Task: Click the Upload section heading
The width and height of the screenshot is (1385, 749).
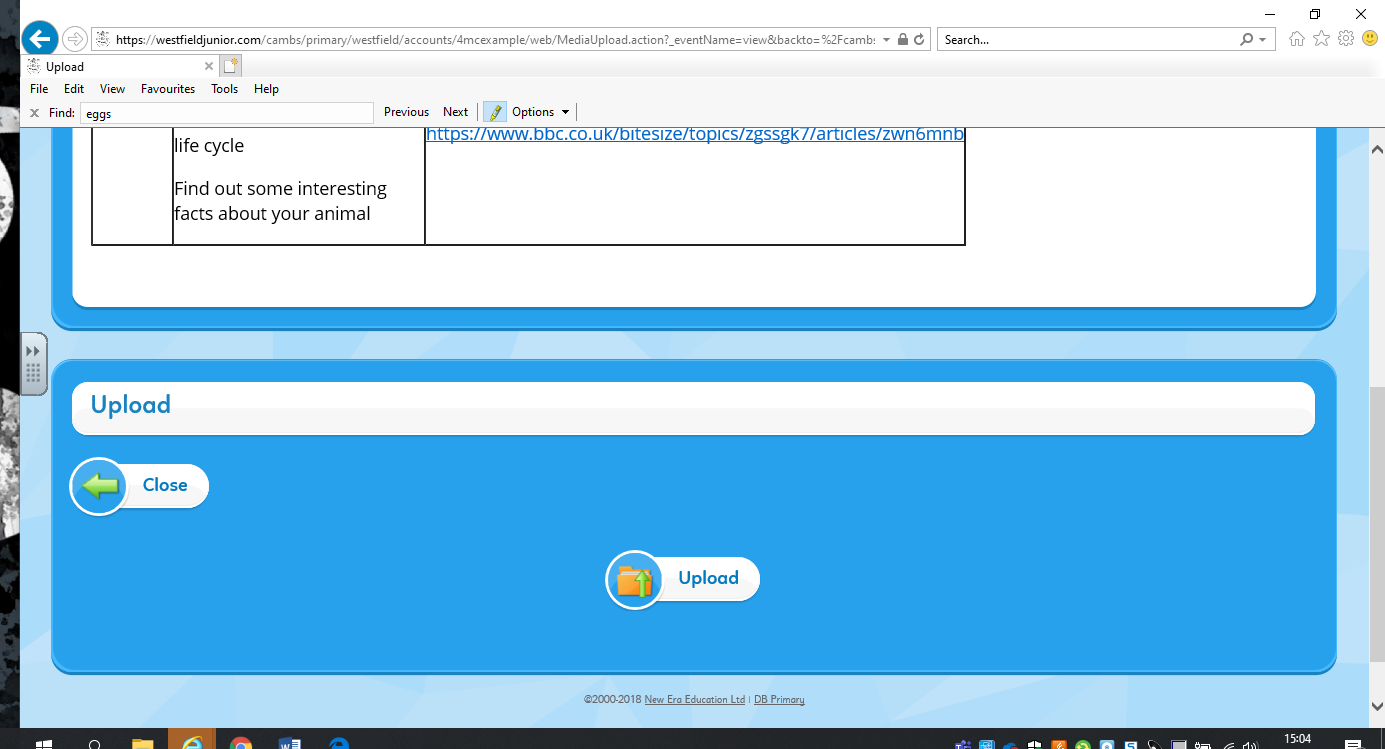Action: pos(131,405)
